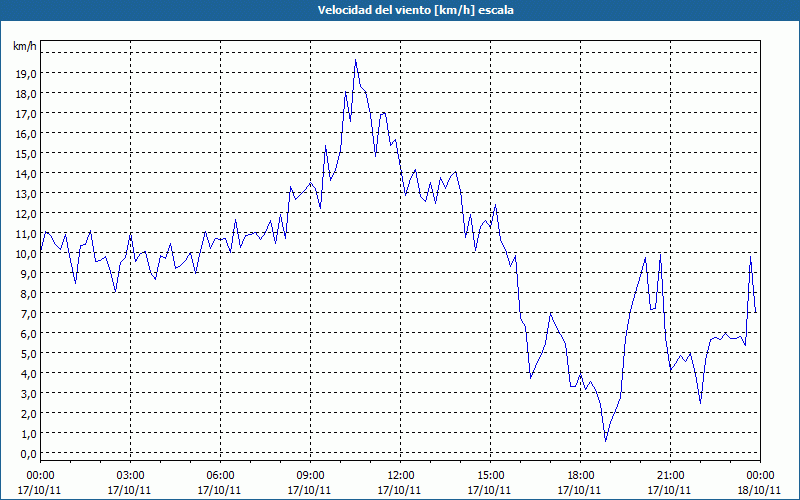The height and width of the screenshot is (500, 800).
Task: Click the 15:00 time axis label
Action: 490,476
